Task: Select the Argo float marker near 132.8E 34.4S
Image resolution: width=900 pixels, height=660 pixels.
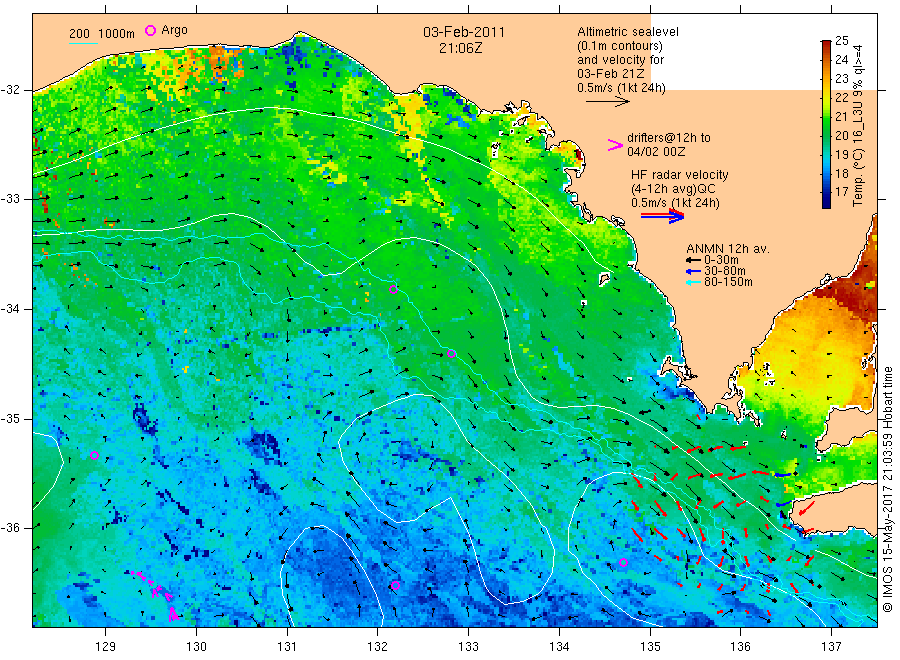Action: pos(451,354)
